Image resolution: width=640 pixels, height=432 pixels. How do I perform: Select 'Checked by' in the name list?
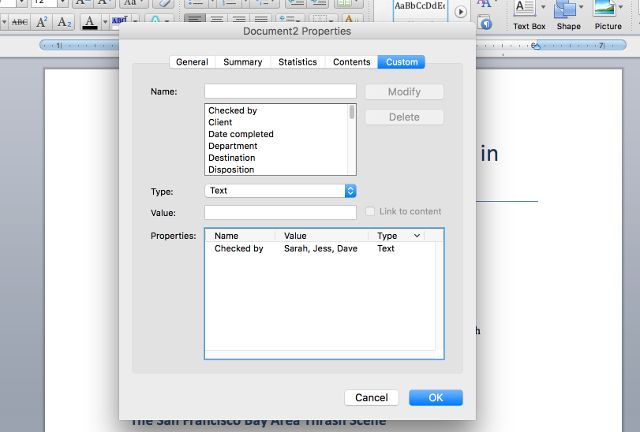click(x=276, y=111)
